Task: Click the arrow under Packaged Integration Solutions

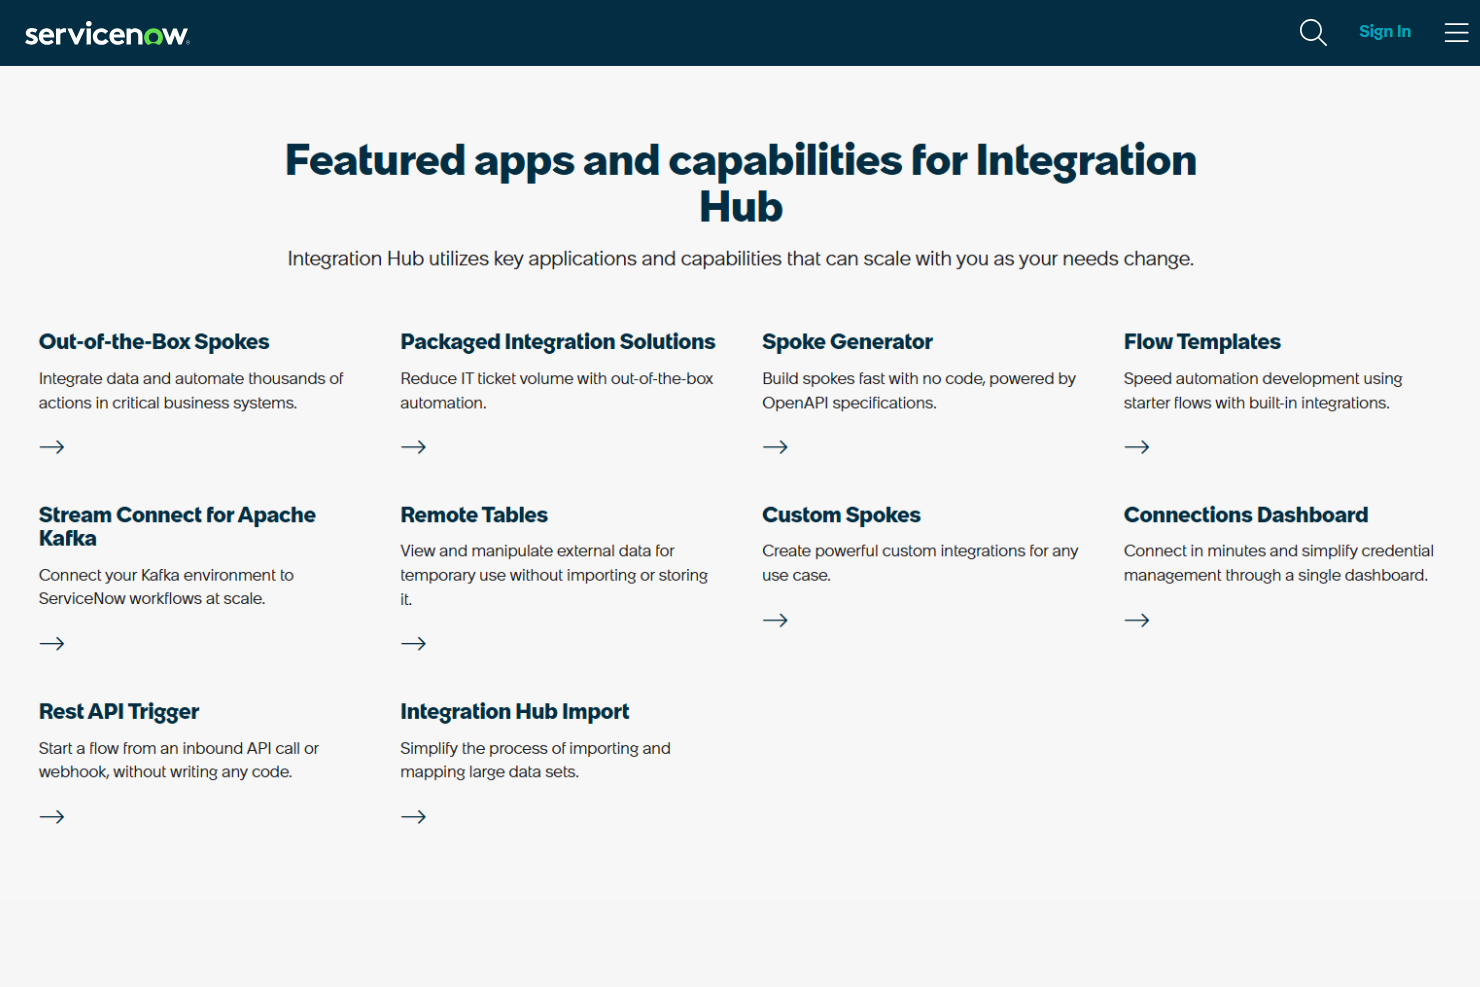Action: coord(414,447)
